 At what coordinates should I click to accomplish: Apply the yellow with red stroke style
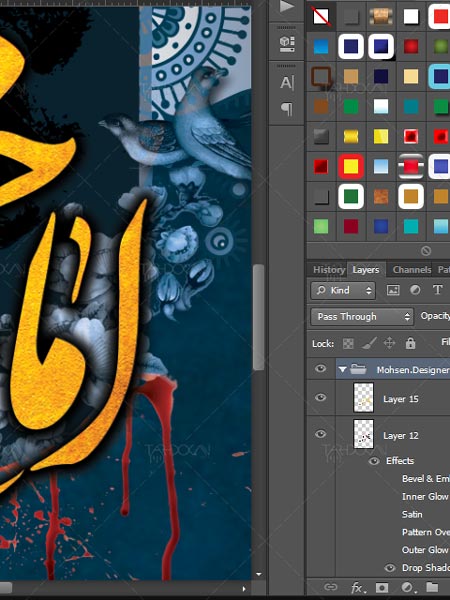pos(351,167)
